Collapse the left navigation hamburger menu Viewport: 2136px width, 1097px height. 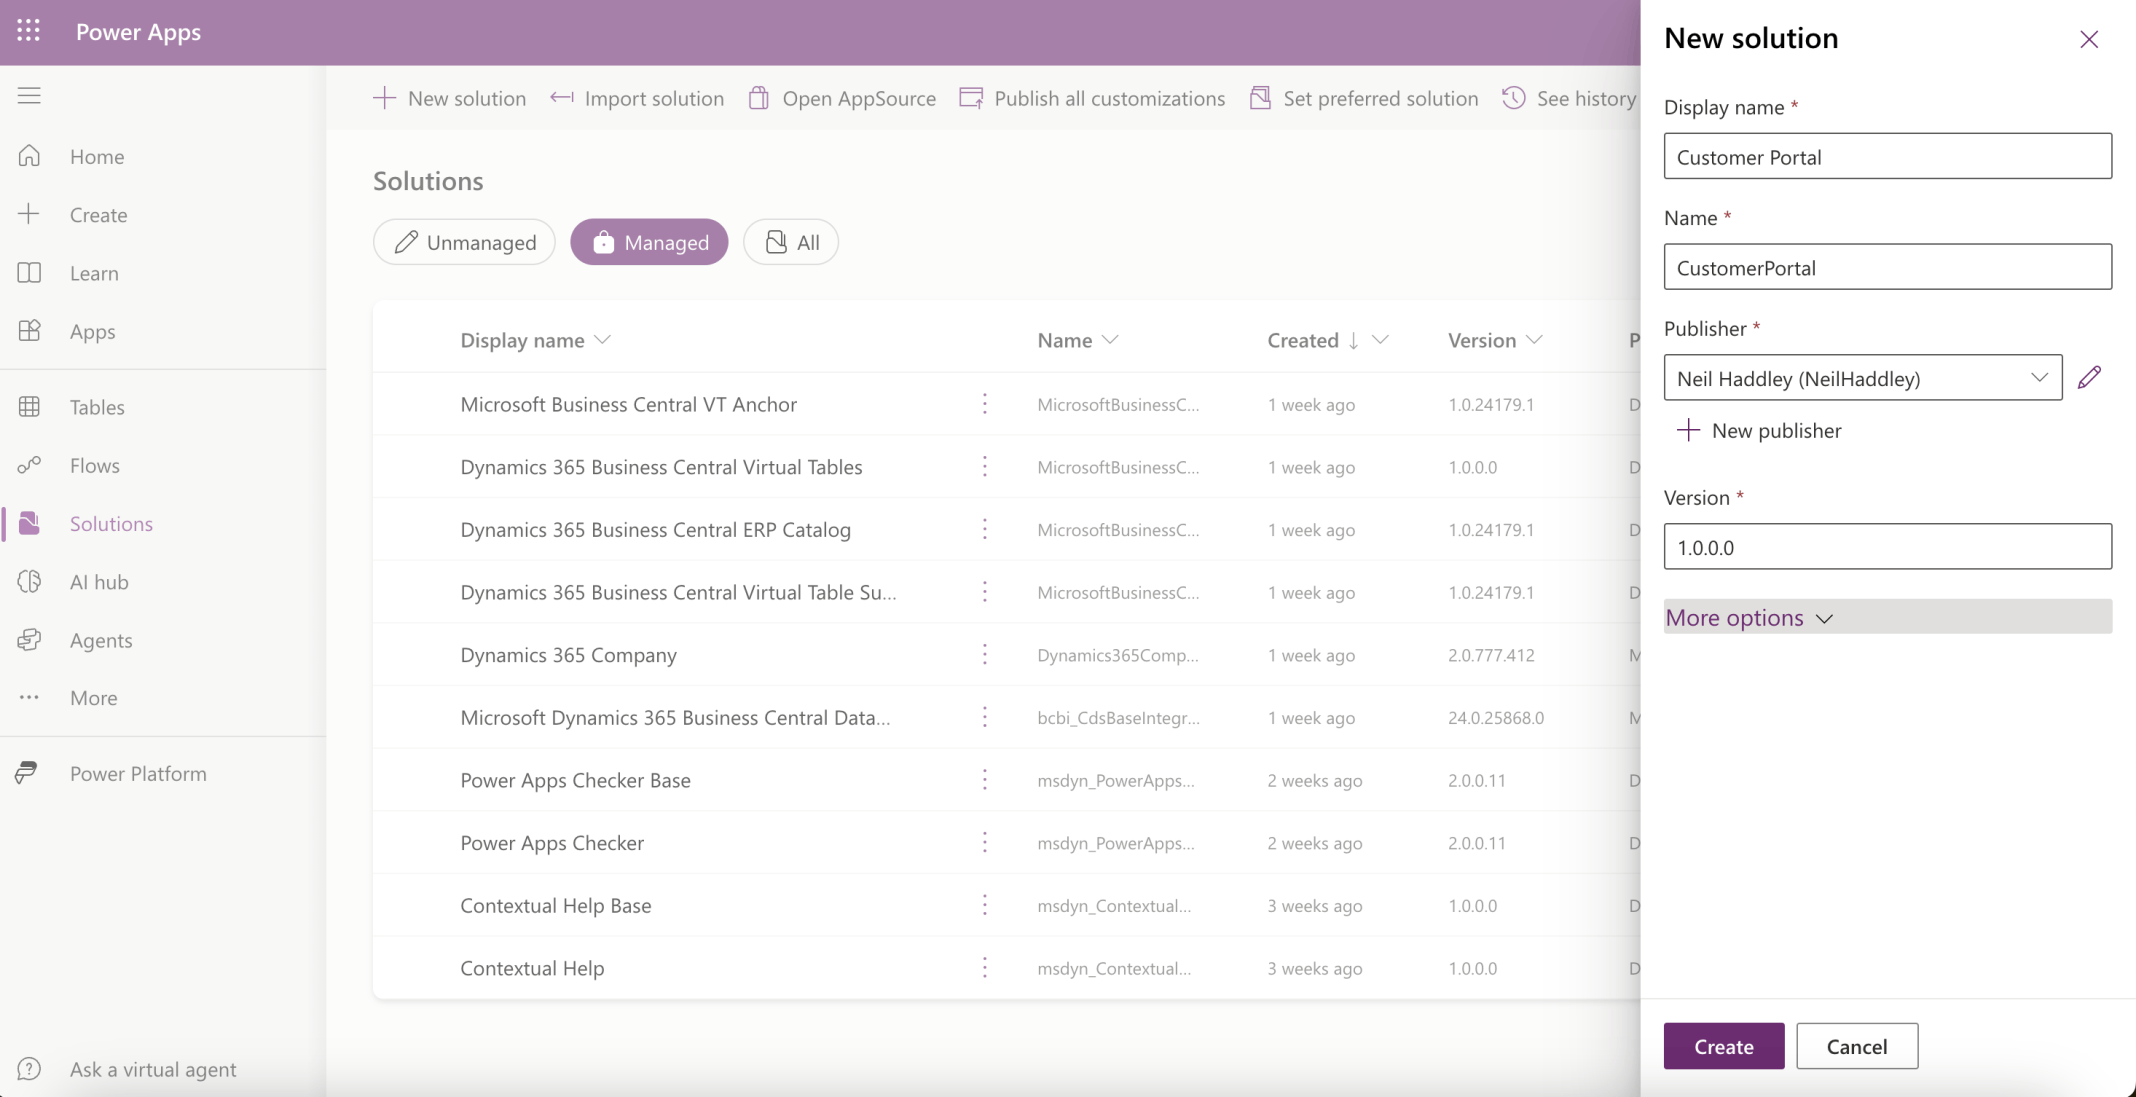coord(29,96)
